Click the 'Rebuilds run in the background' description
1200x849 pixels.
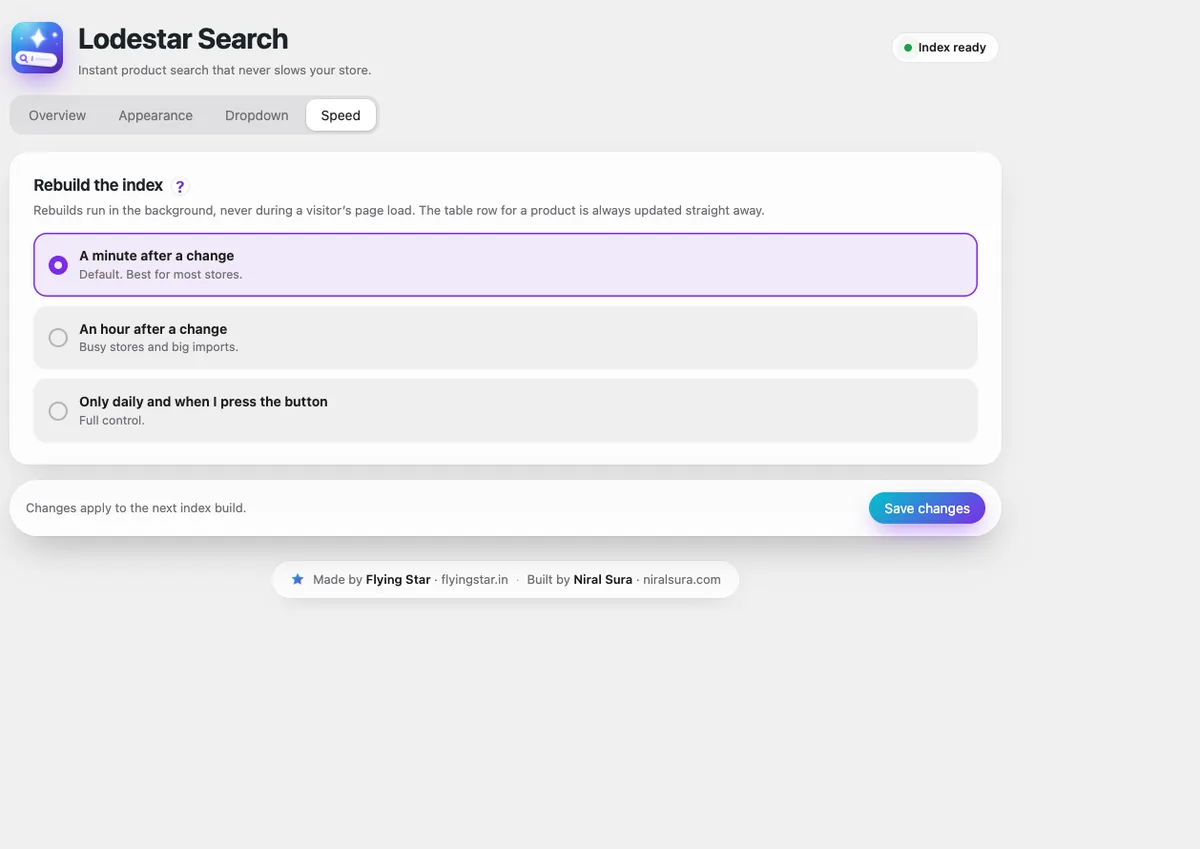[x=399, y=211]
